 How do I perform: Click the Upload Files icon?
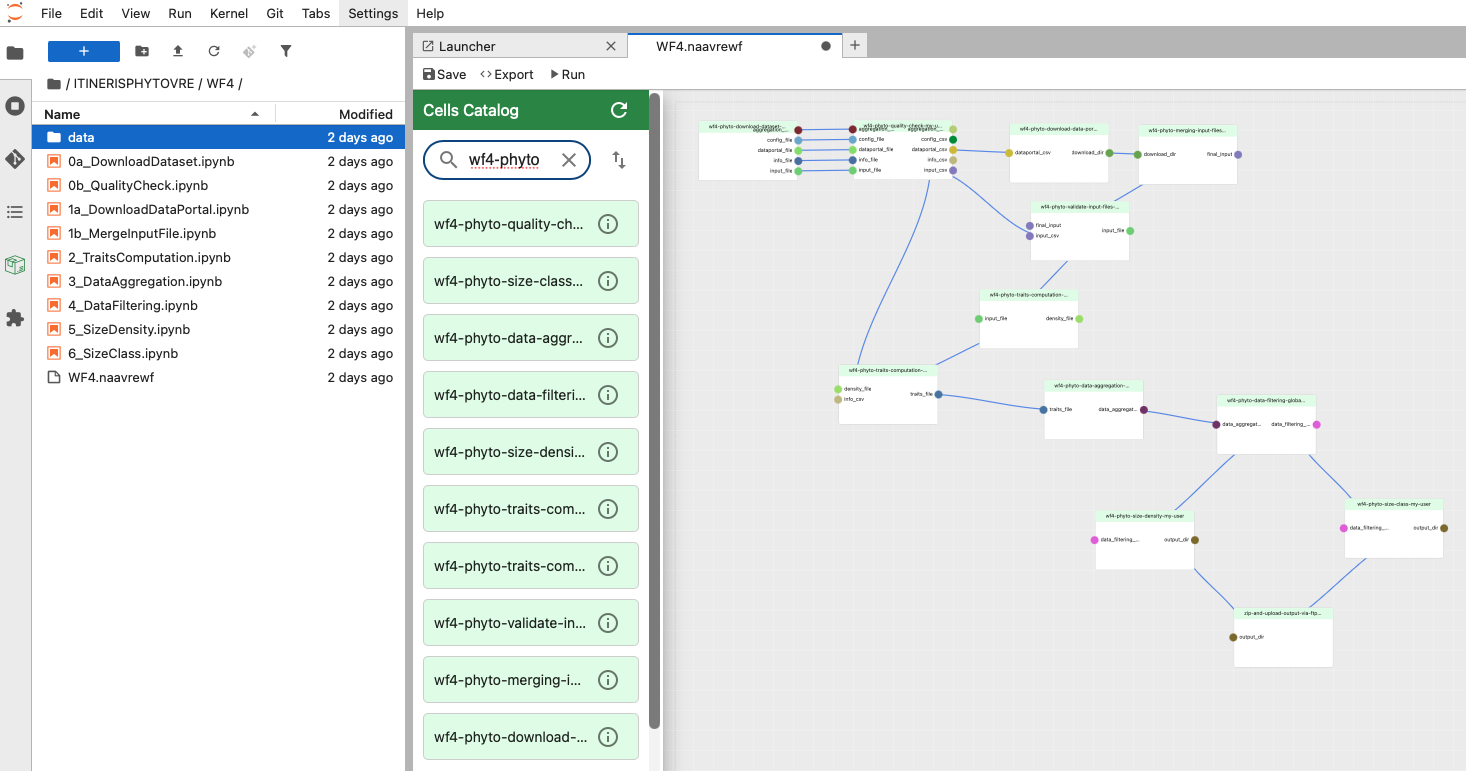pos(178,51)
